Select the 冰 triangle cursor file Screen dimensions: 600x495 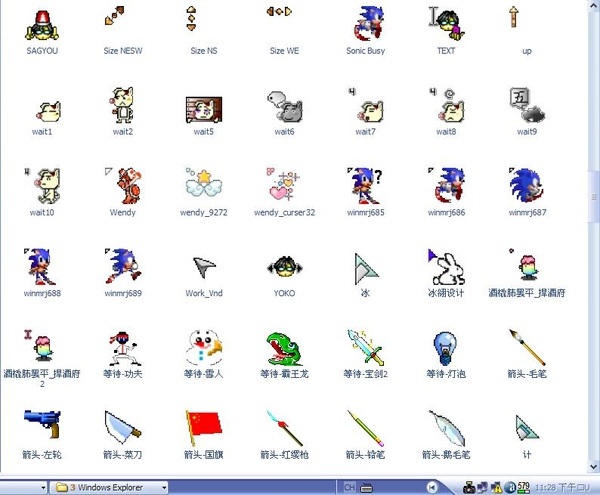(x=366, y=269)
